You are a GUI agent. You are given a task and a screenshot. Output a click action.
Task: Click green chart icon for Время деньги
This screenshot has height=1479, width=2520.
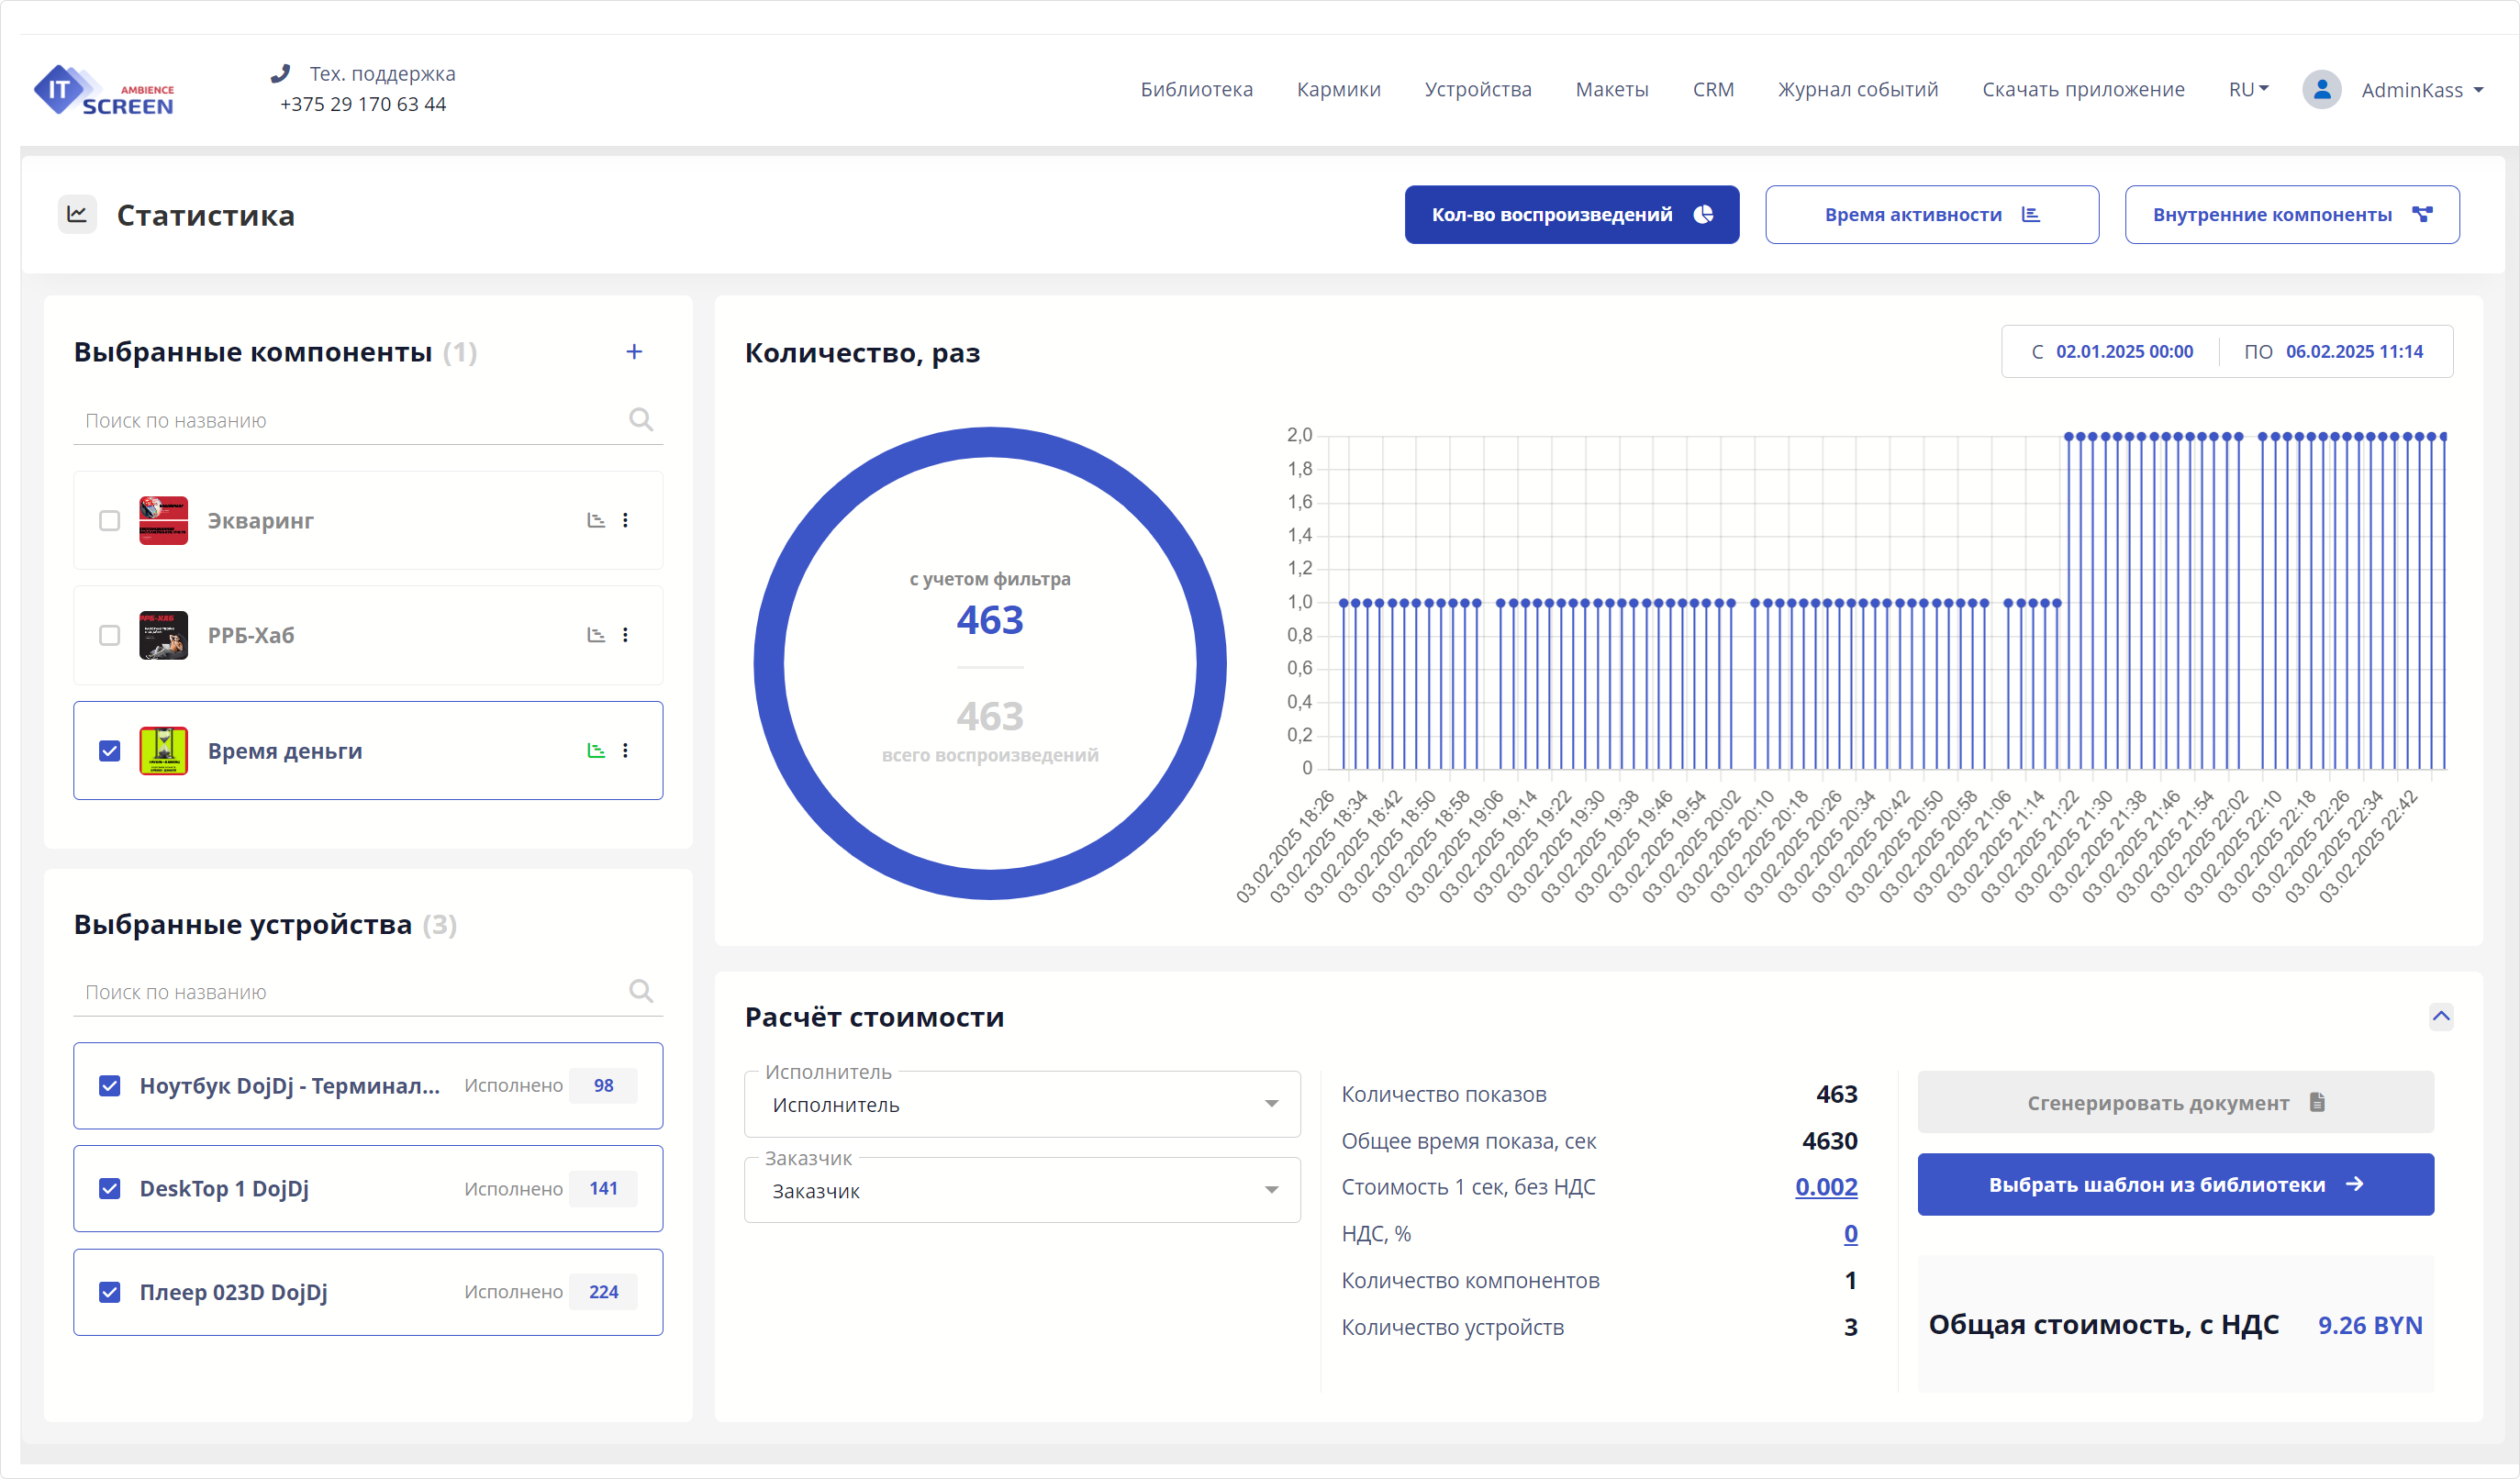tap(596, 751)
